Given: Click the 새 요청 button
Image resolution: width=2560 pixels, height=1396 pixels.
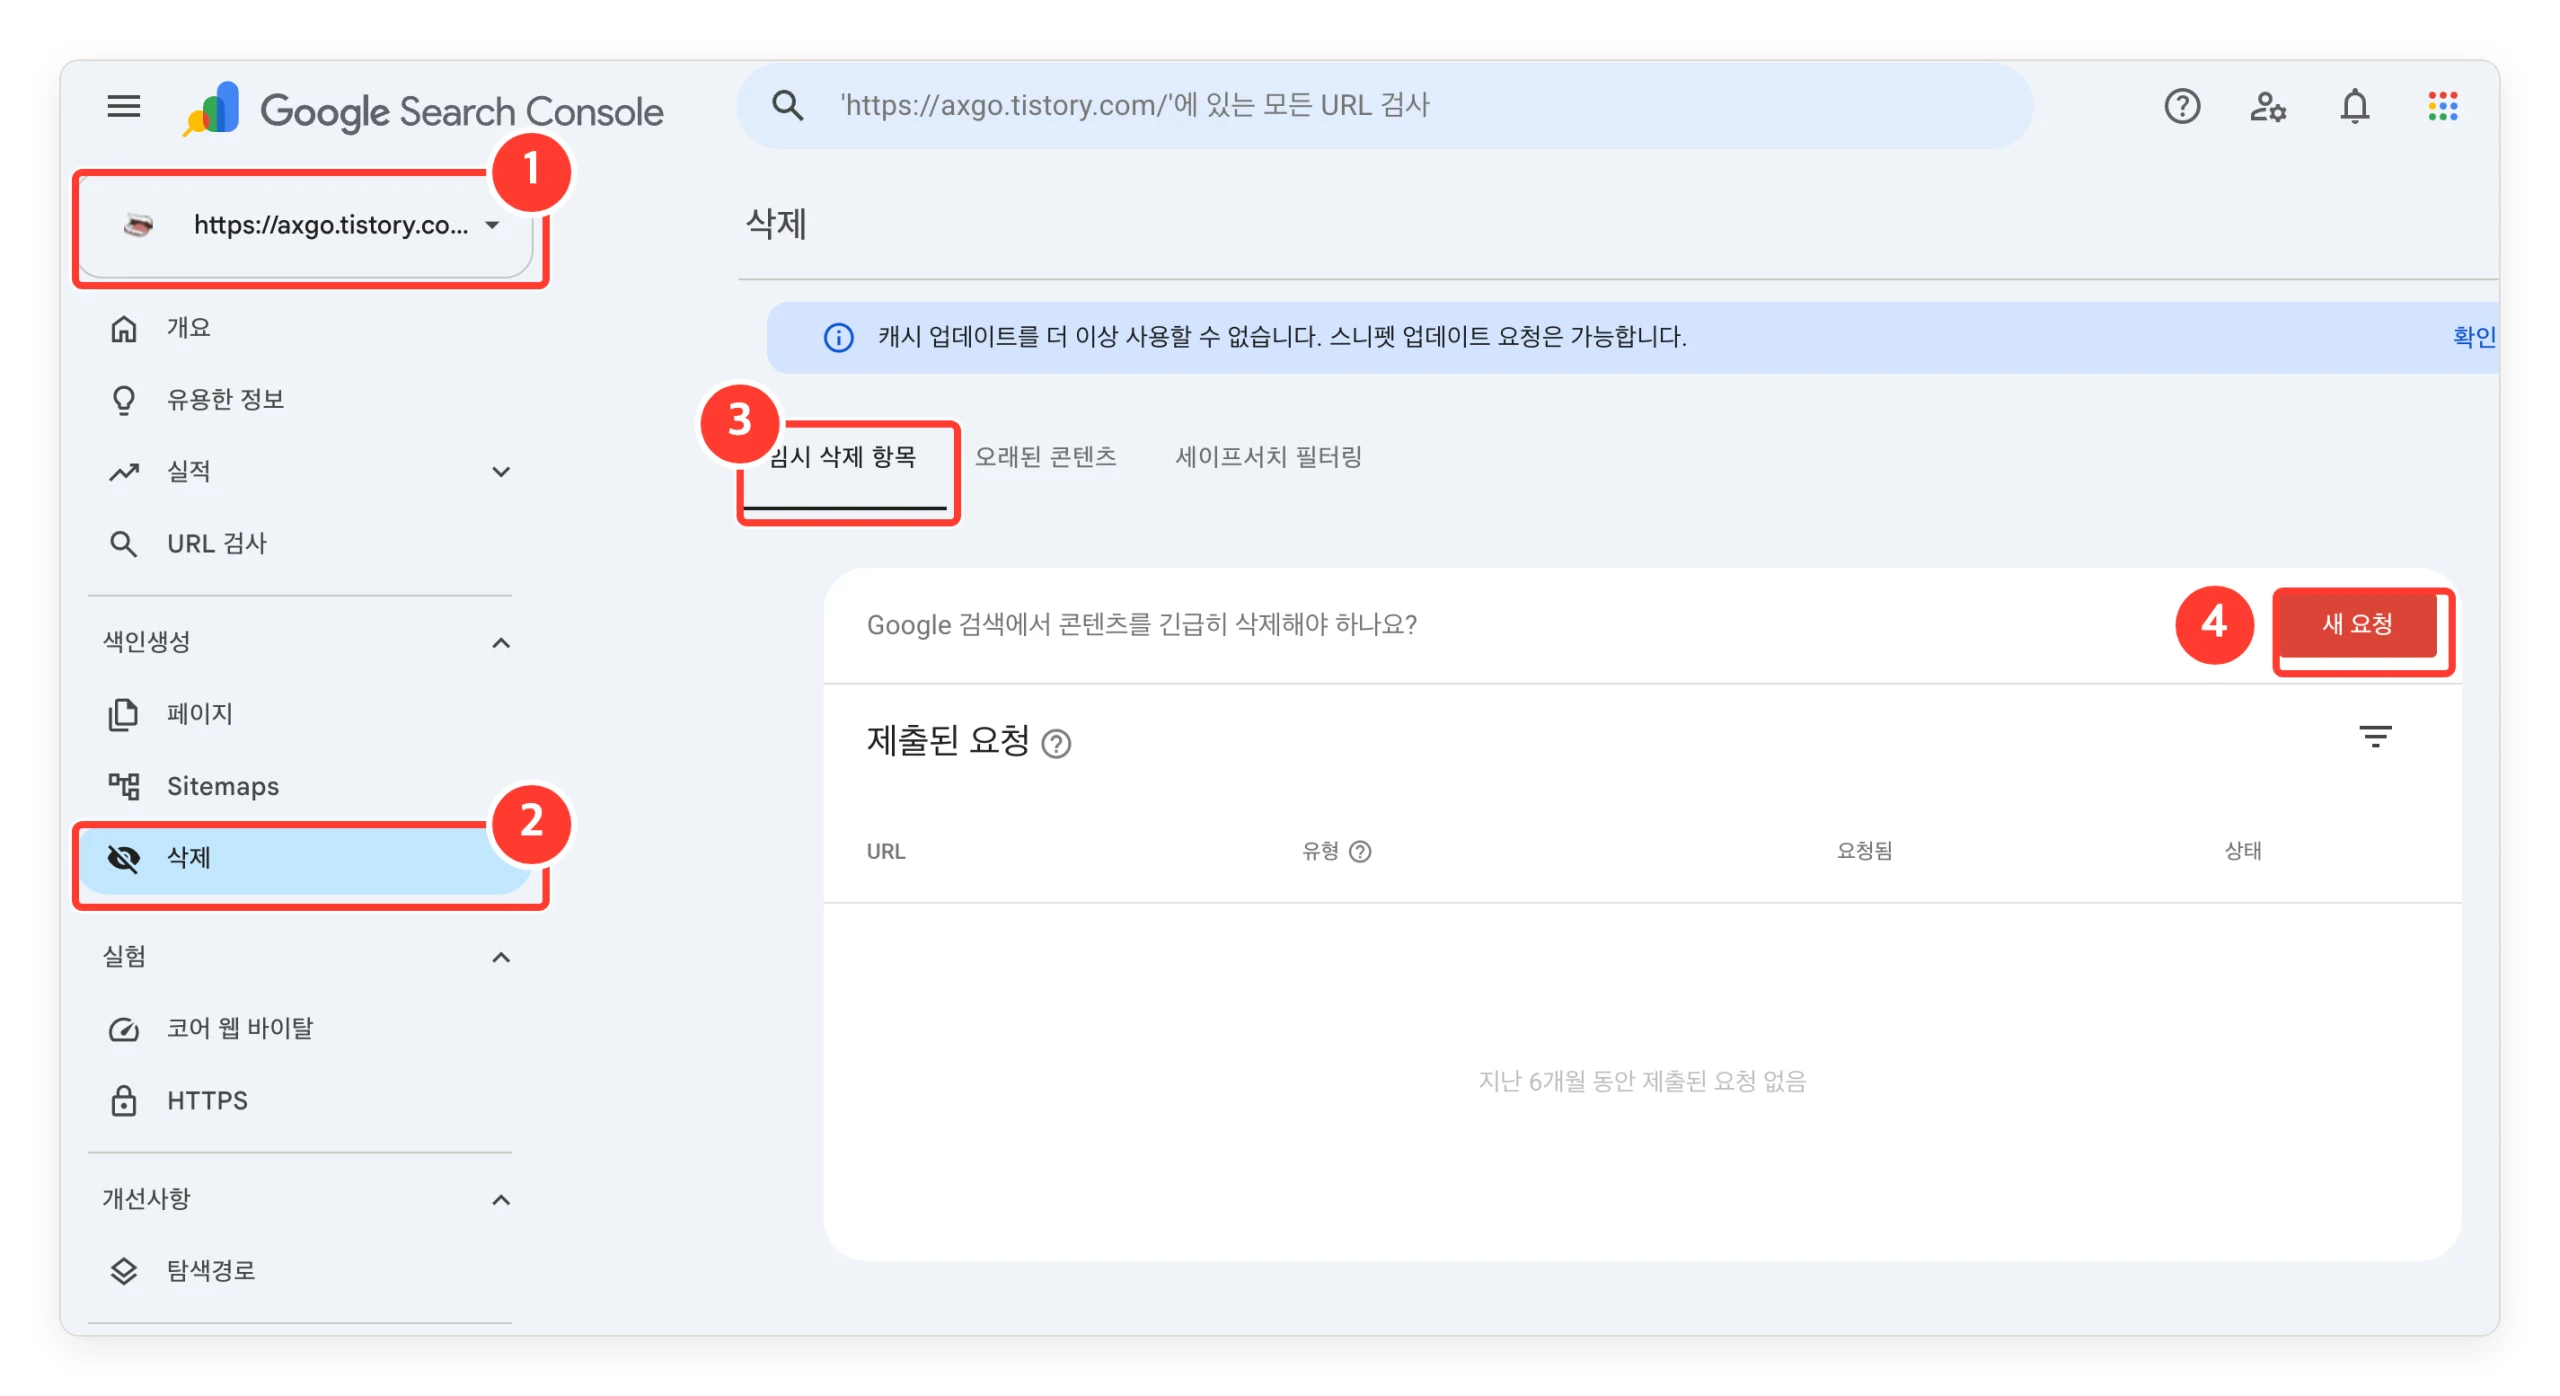Looking at the screenshot, I should 2356,625.
